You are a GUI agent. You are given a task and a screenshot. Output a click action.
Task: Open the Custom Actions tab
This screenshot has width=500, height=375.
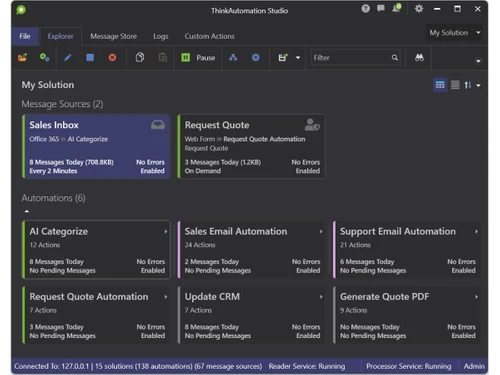[210, 36]
